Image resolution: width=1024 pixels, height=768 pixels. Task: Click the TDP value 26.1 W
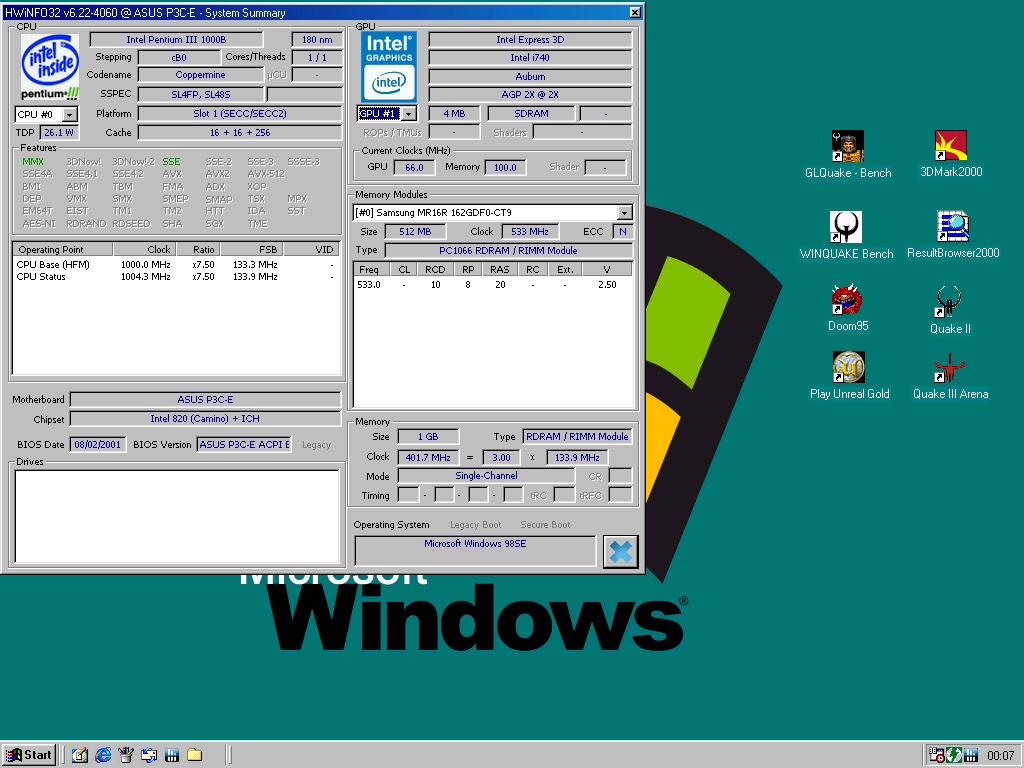click(59, 133)
